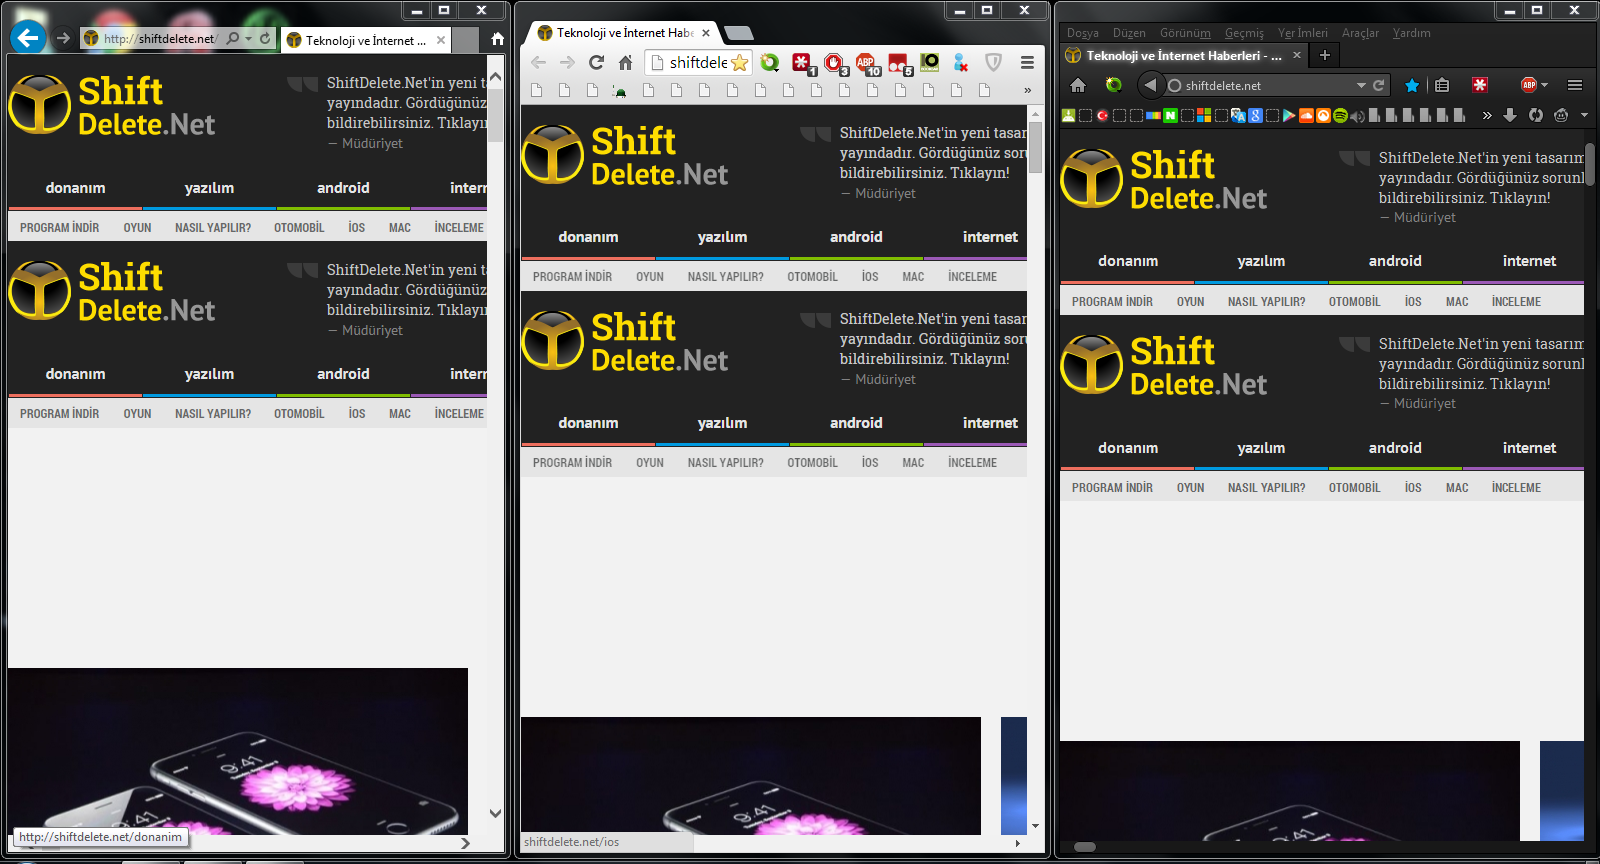Open a new tab with Firefox's plus button

tap(1325, 55)
